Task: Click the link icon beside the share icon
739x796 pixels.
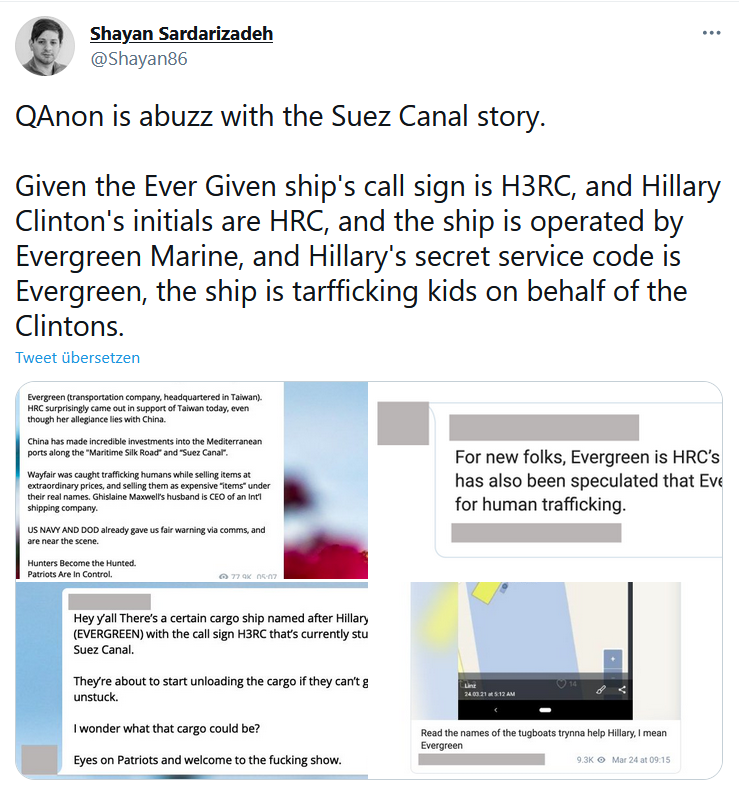Action: point(600,689)
